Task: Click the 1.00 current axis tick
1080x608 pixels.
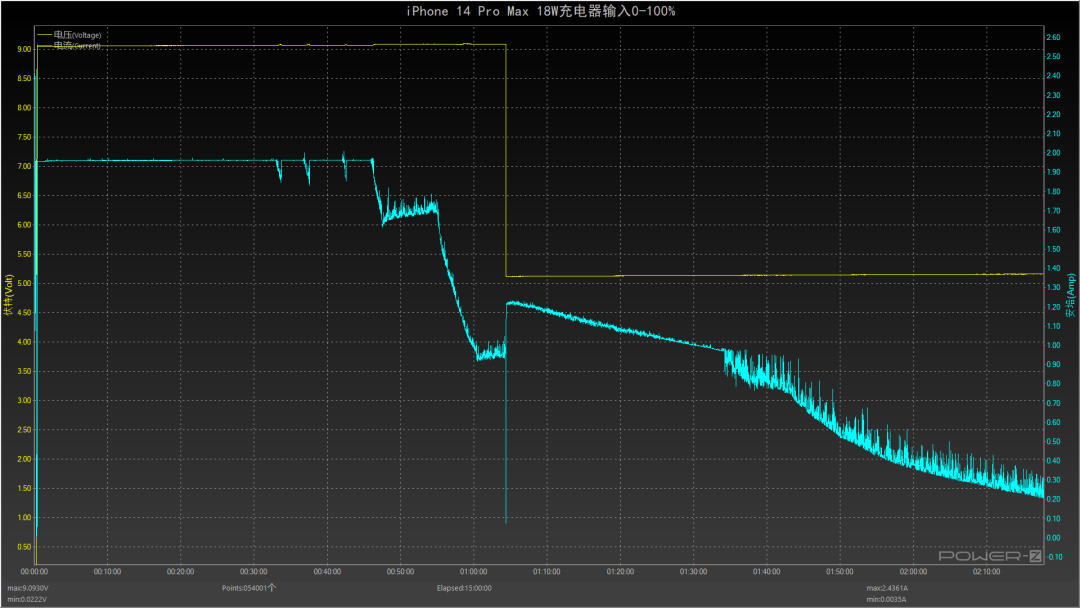Action: [x=1053, y=346]
